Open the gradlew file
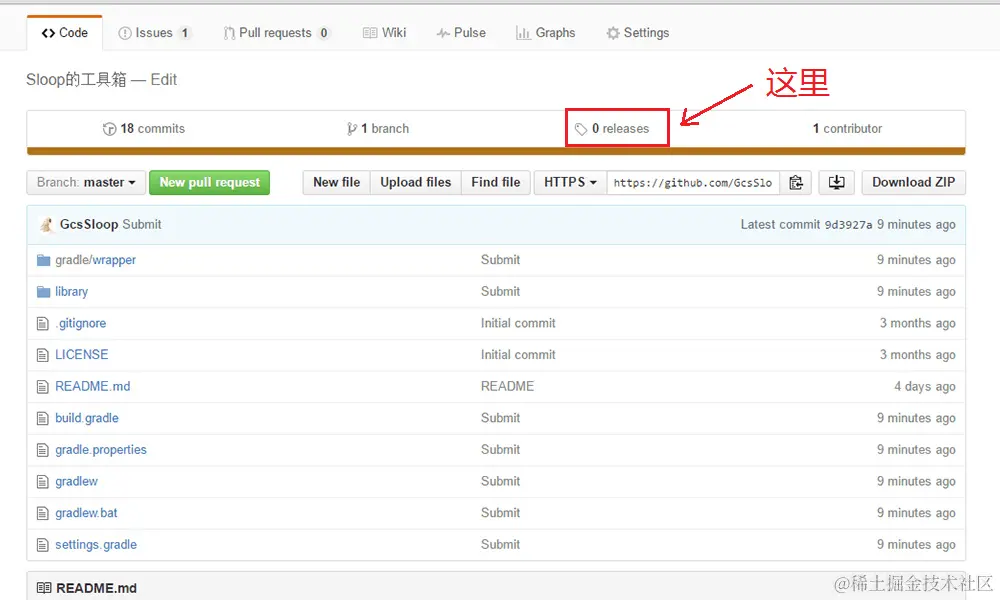Viewport: 1000px width, 600px height. point(77,481)
